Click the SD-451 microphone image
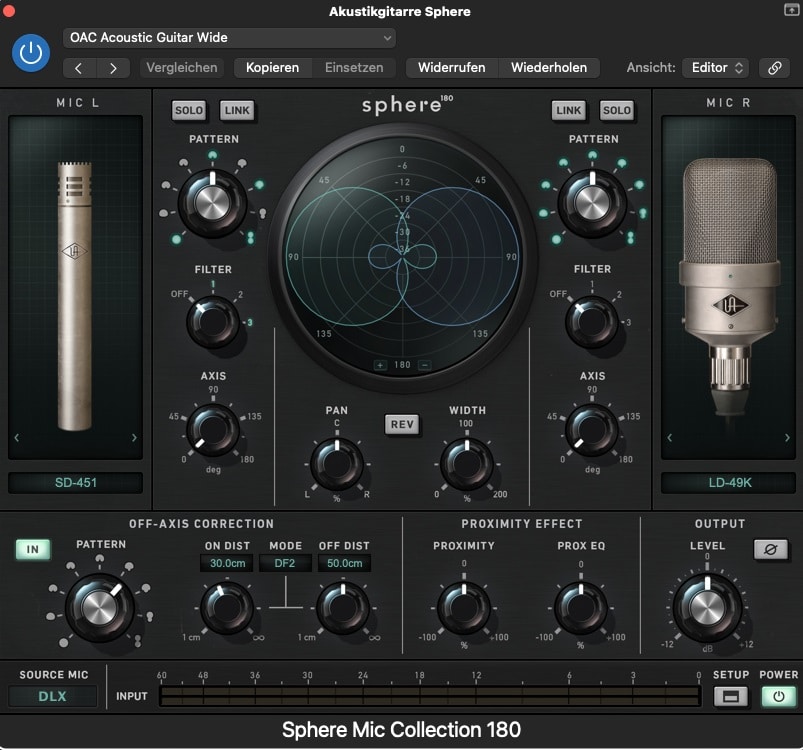Viewport: 803px width, 750px height. 75,296
